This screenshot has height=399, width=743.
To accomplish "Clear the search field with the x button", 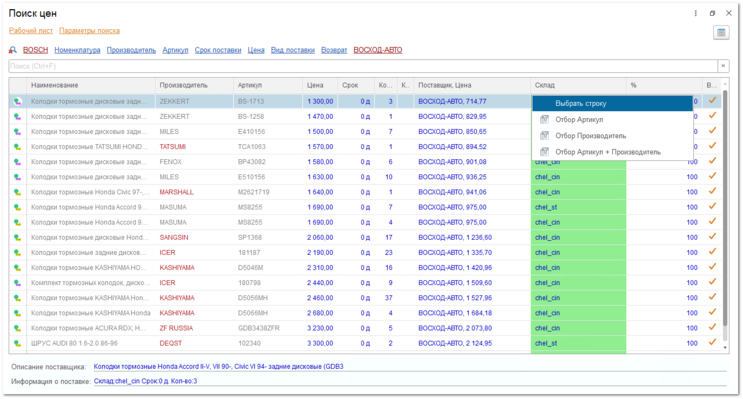I will tap(723, 66).
